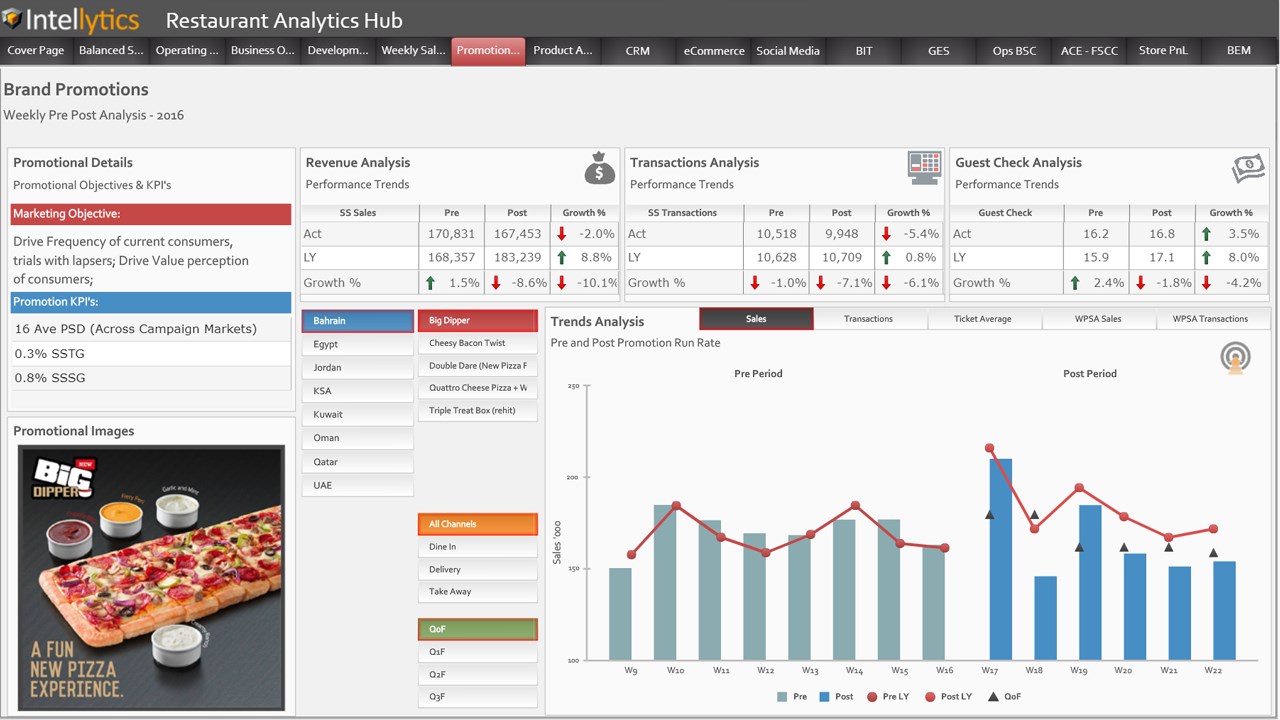Switch trends to Ticket Average
Viewport: 1280px width, 720px height.
pyautogui.click(x=983, y=319)
